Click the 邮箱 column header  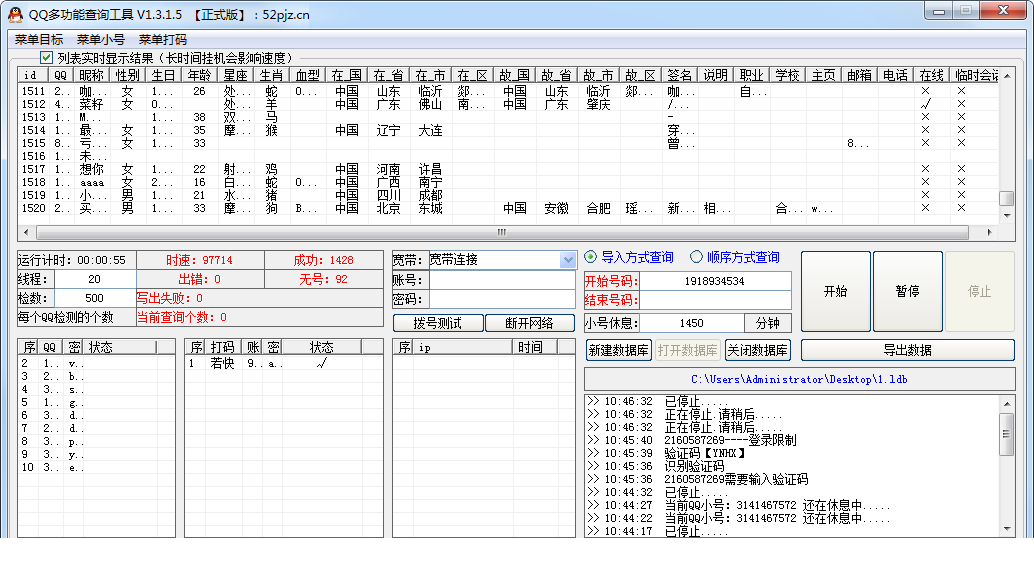pyautogui.click(x=859, y=75)
